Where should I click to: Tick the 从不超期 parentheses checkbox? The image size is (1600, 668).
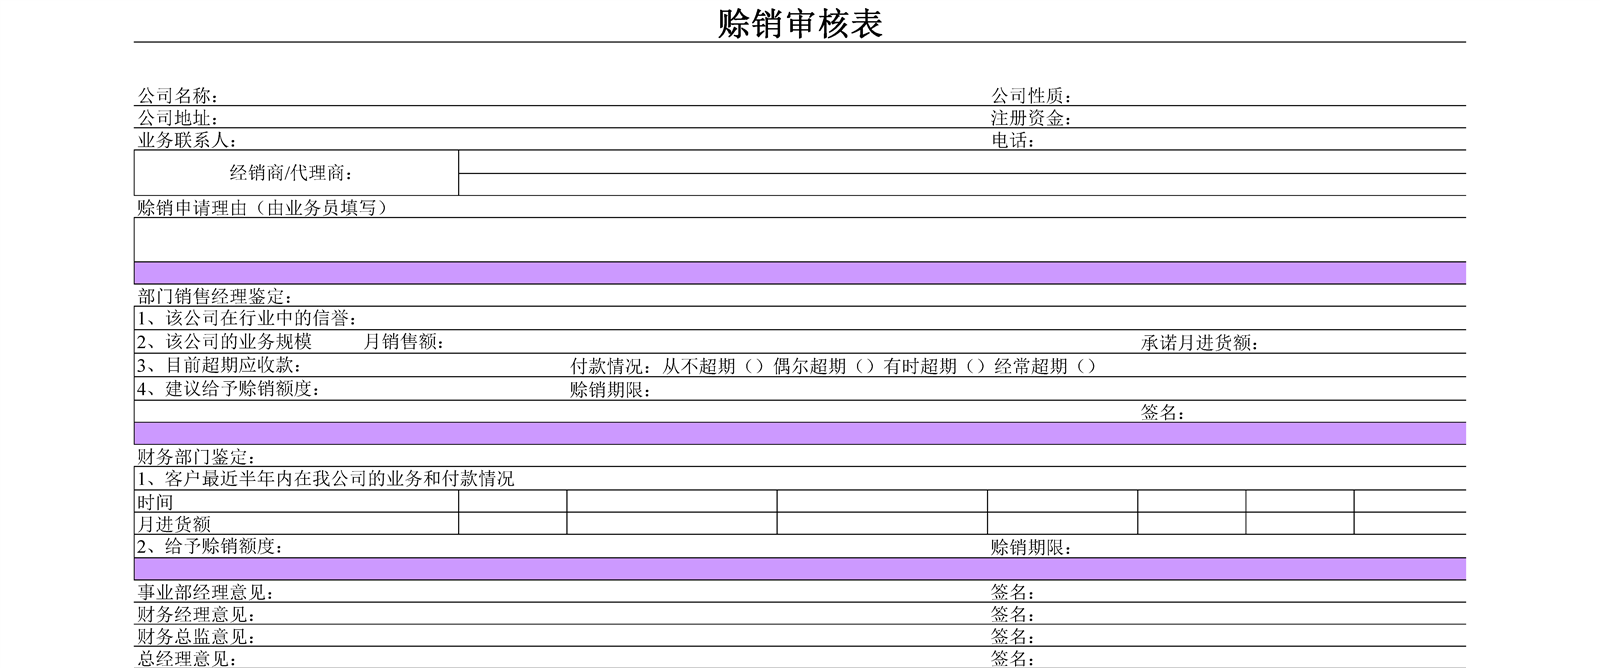coord(755,367)
